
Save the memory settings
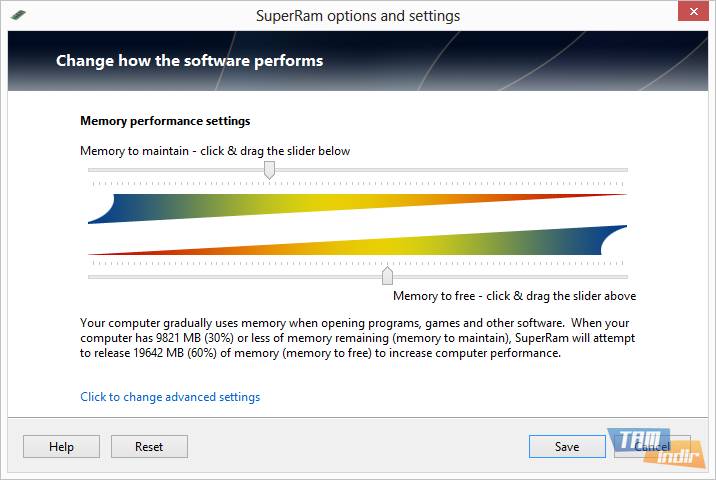567,447
